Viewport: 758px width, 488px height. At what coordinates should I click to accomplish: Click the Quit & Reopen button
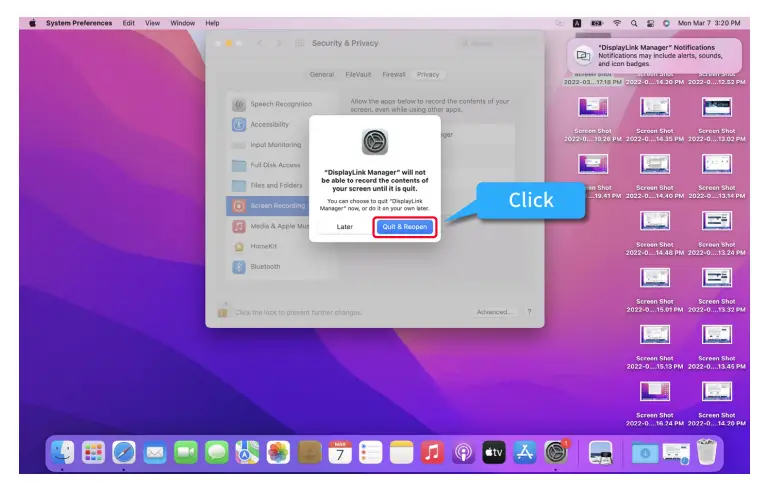[x=405, y=226]
